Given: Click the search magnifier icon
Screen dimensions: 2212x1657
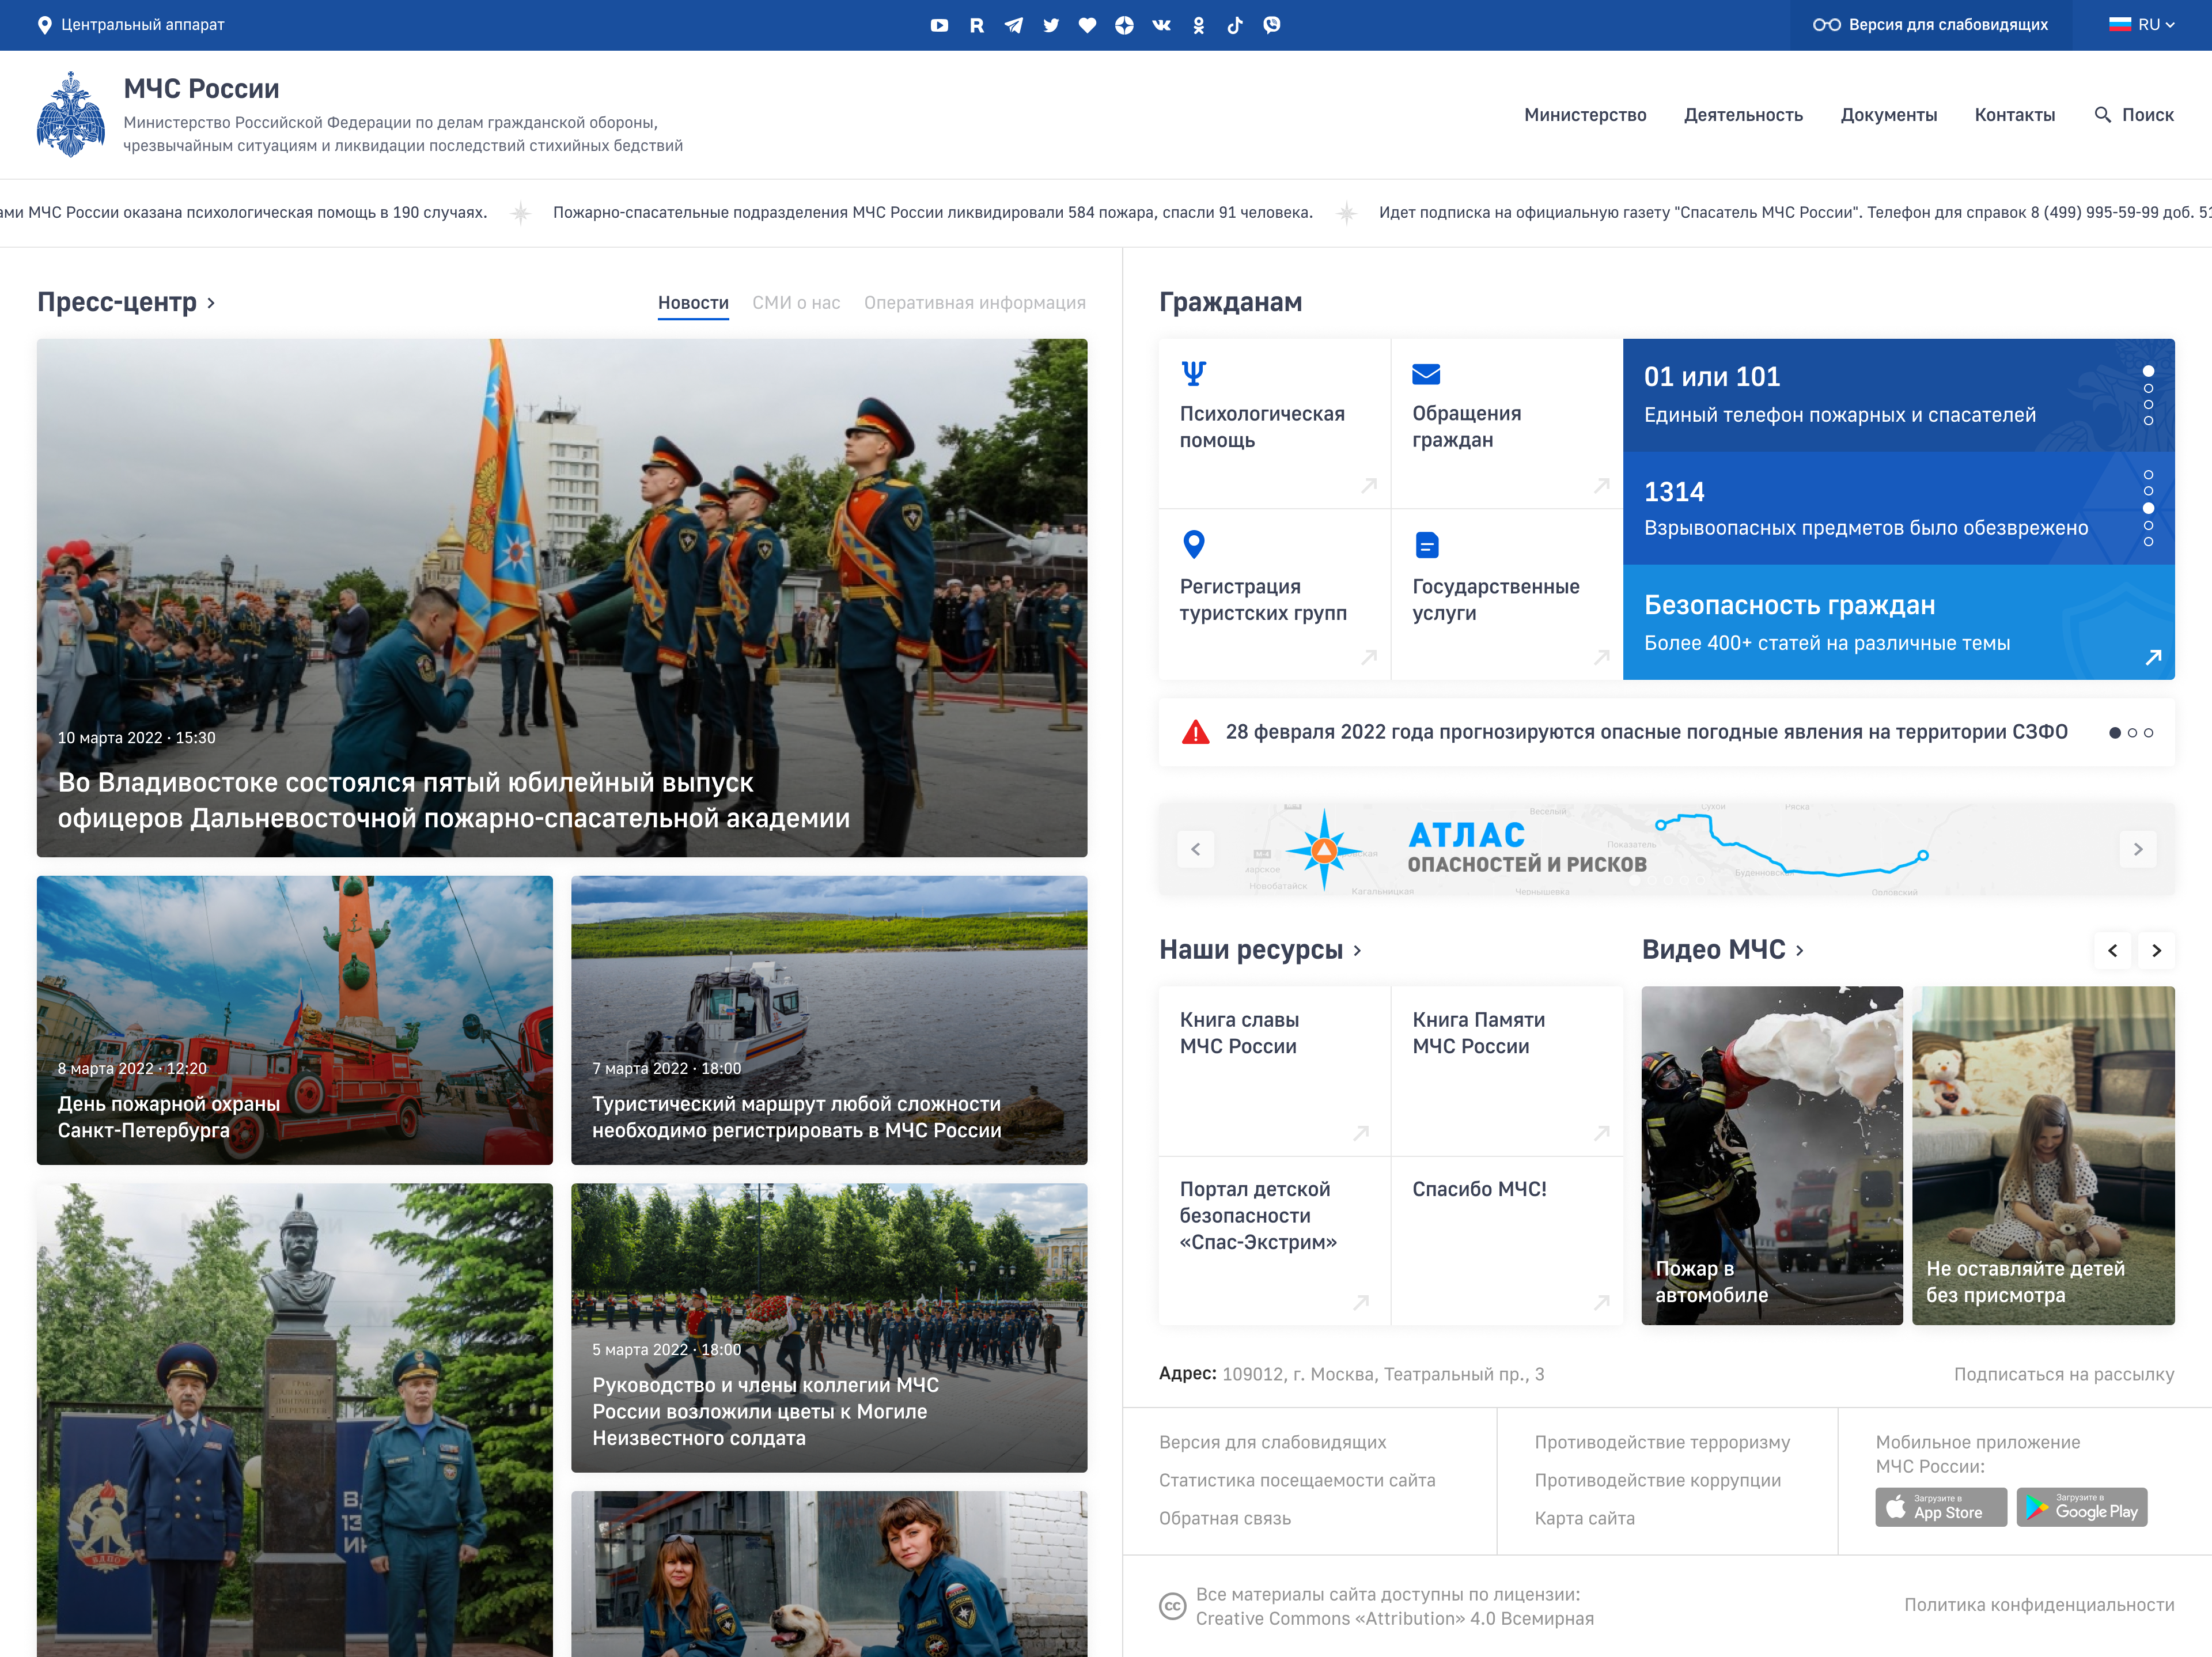Looking at the screenshot, I should (2102, 115).
